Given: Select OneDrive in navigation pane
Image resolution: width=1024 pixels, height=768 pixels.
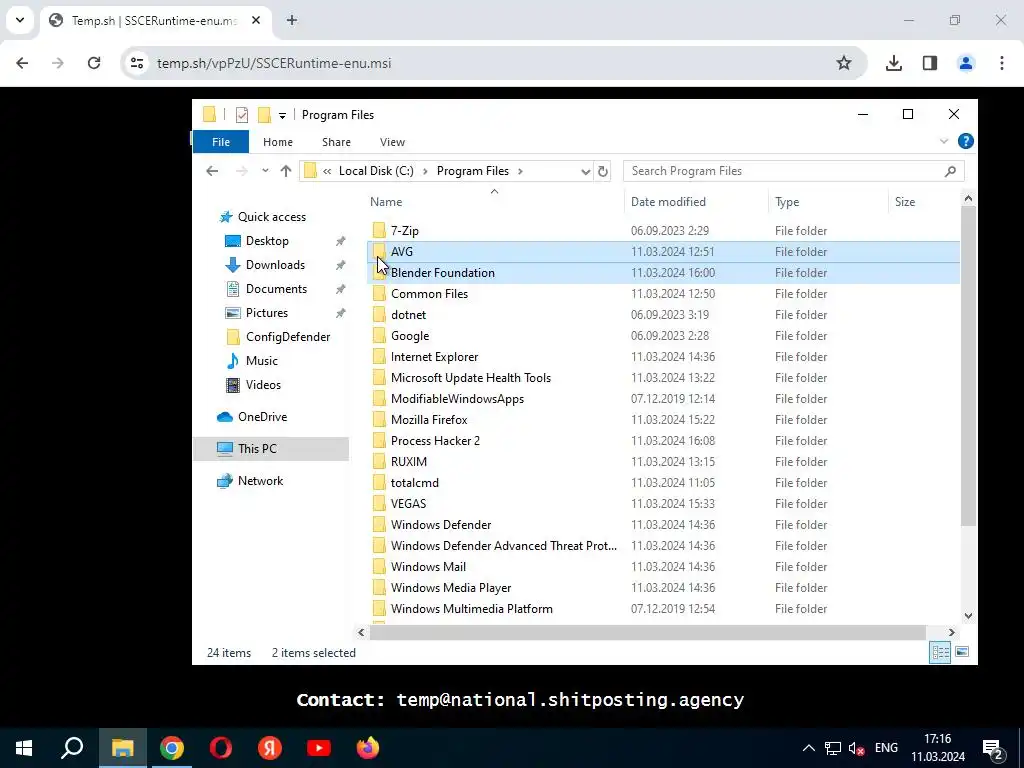Looking at the screenshot, I should pos(262,417).
